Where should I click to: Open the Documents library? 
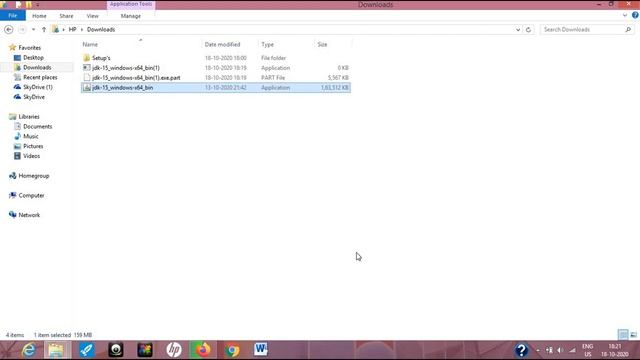pos(37,127)
